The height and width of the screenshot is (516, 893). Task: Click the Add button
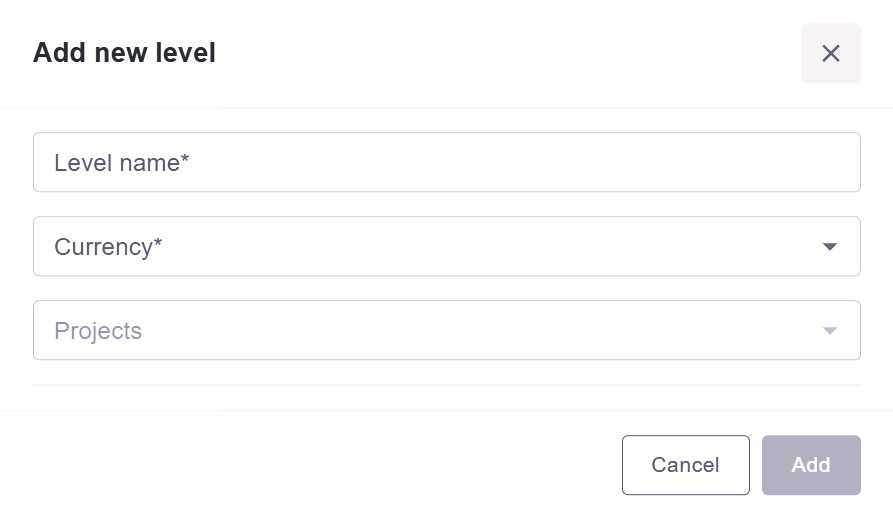[x=811, y=465]
